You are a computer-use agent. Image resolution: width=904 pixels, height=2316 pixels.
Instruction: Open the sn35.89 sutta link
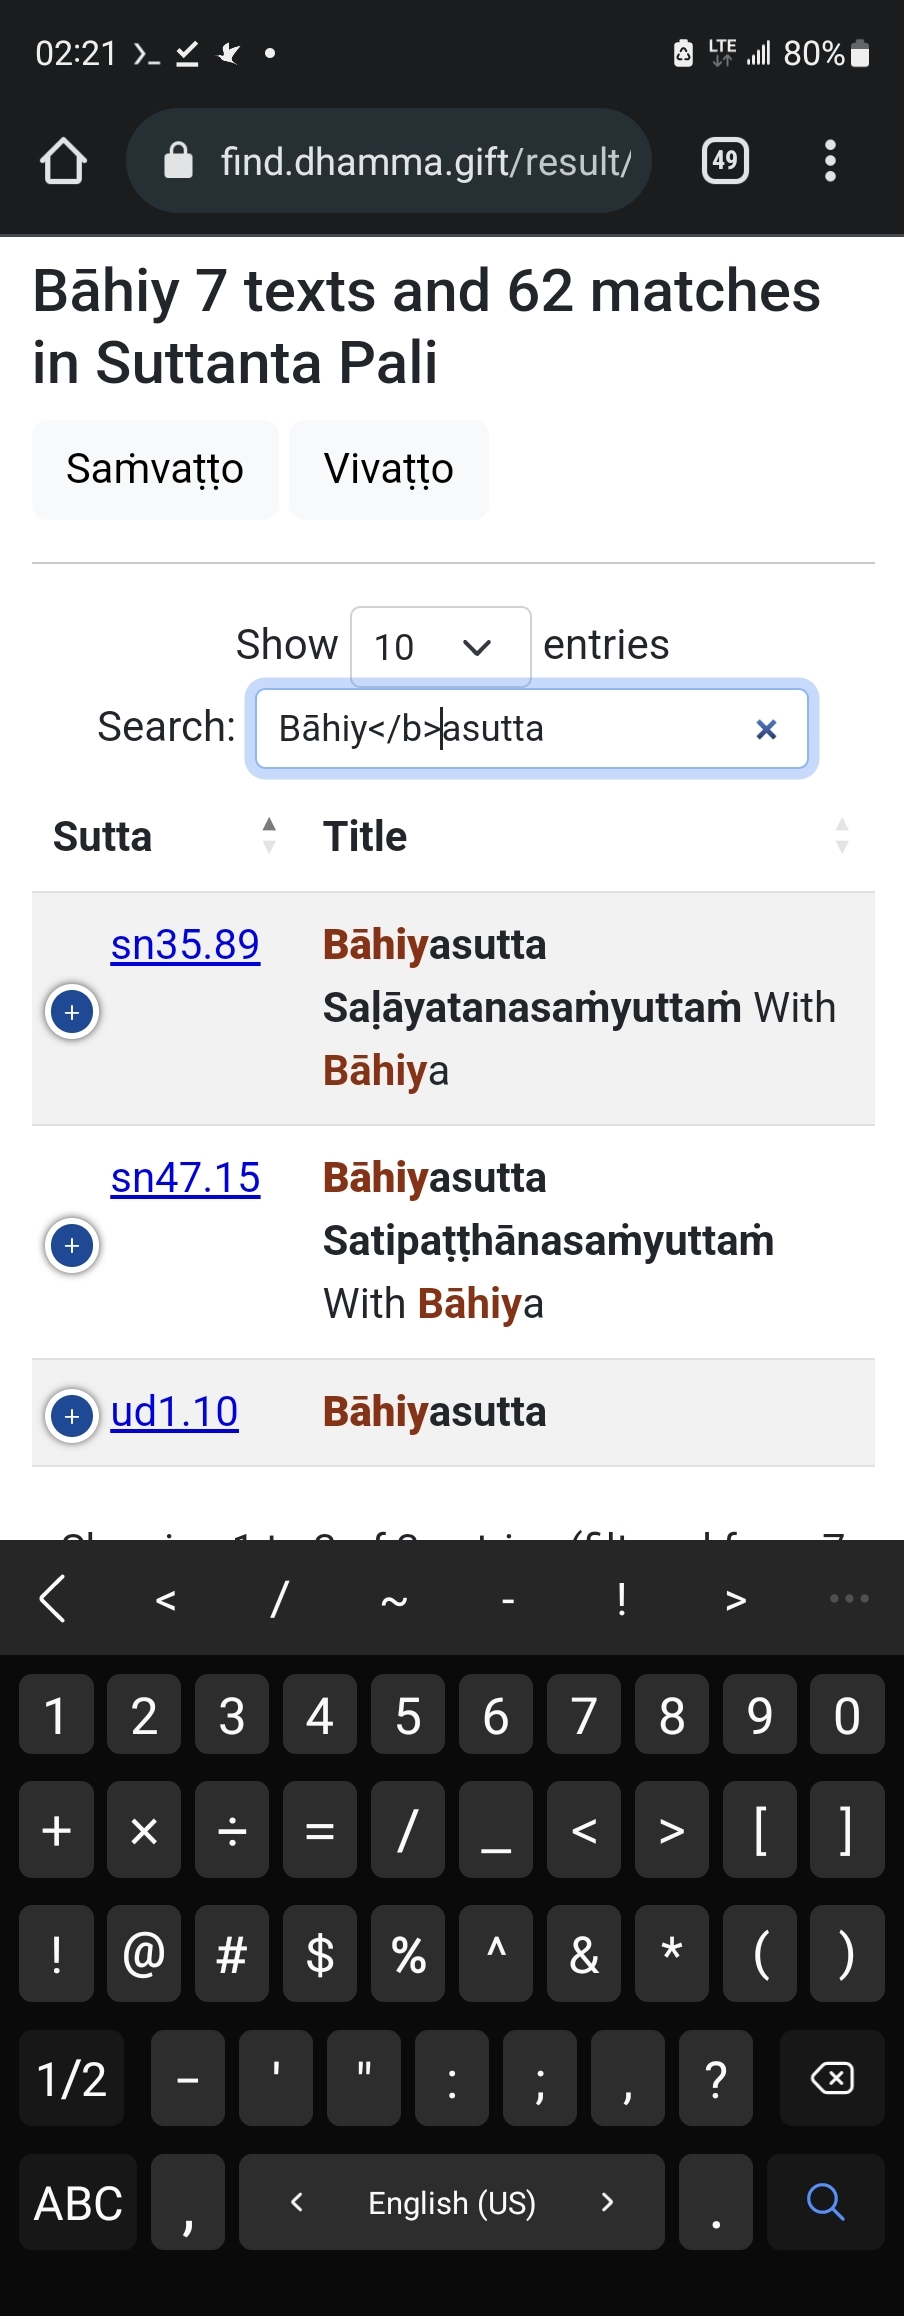(x=185, y=944)
